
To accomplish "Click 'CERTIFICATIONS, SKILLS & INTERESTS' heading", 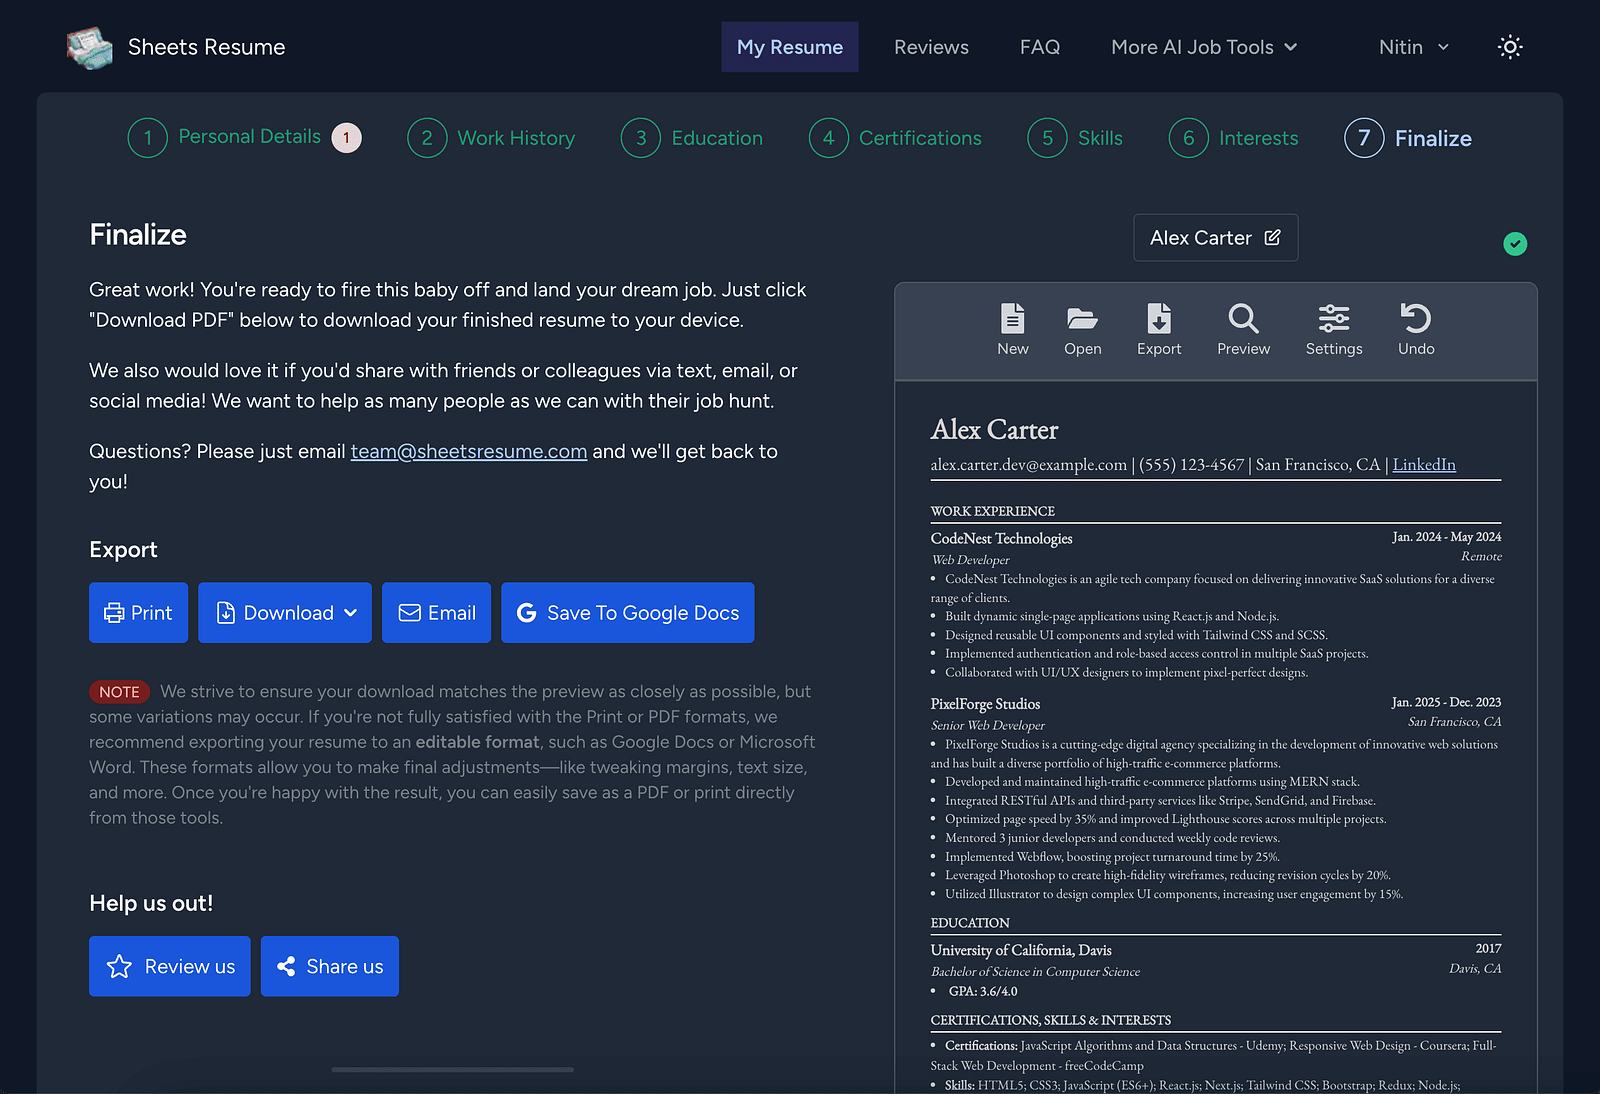I will (x=1051, y=1020).
